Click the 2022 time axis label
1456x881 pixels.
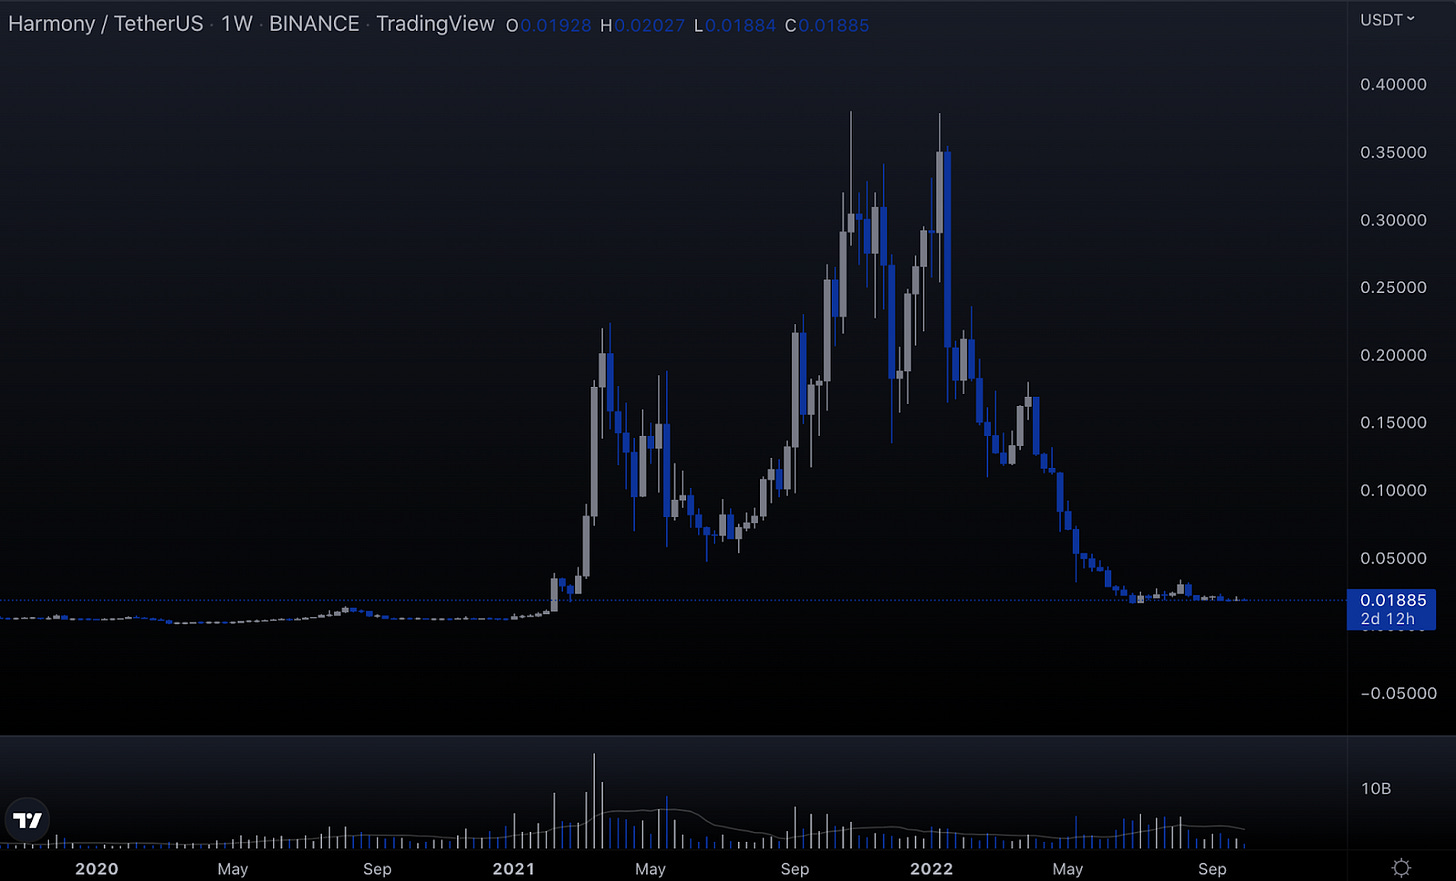931,869
